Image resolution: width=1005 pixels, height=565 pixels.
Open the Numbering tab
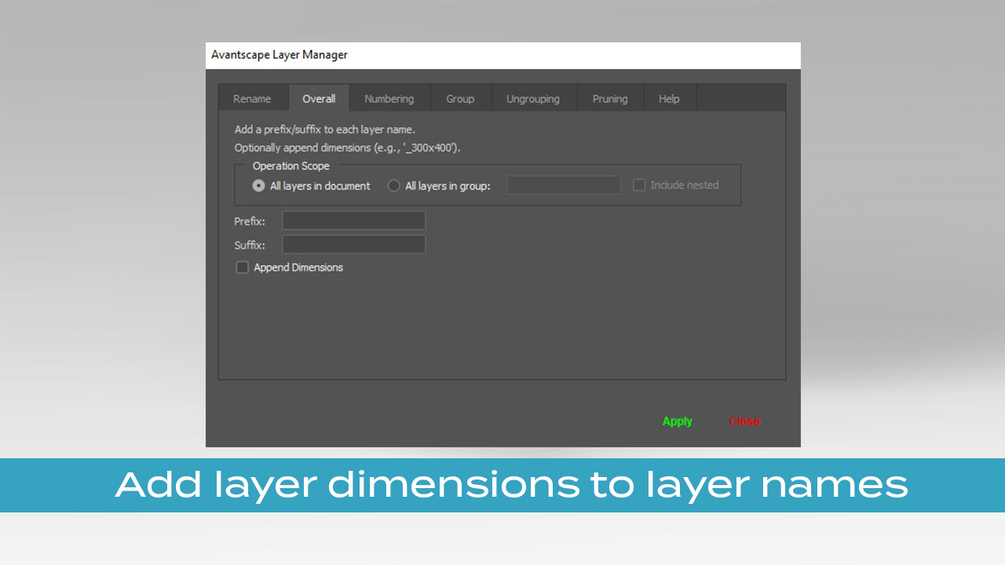(x=389, y=99)
